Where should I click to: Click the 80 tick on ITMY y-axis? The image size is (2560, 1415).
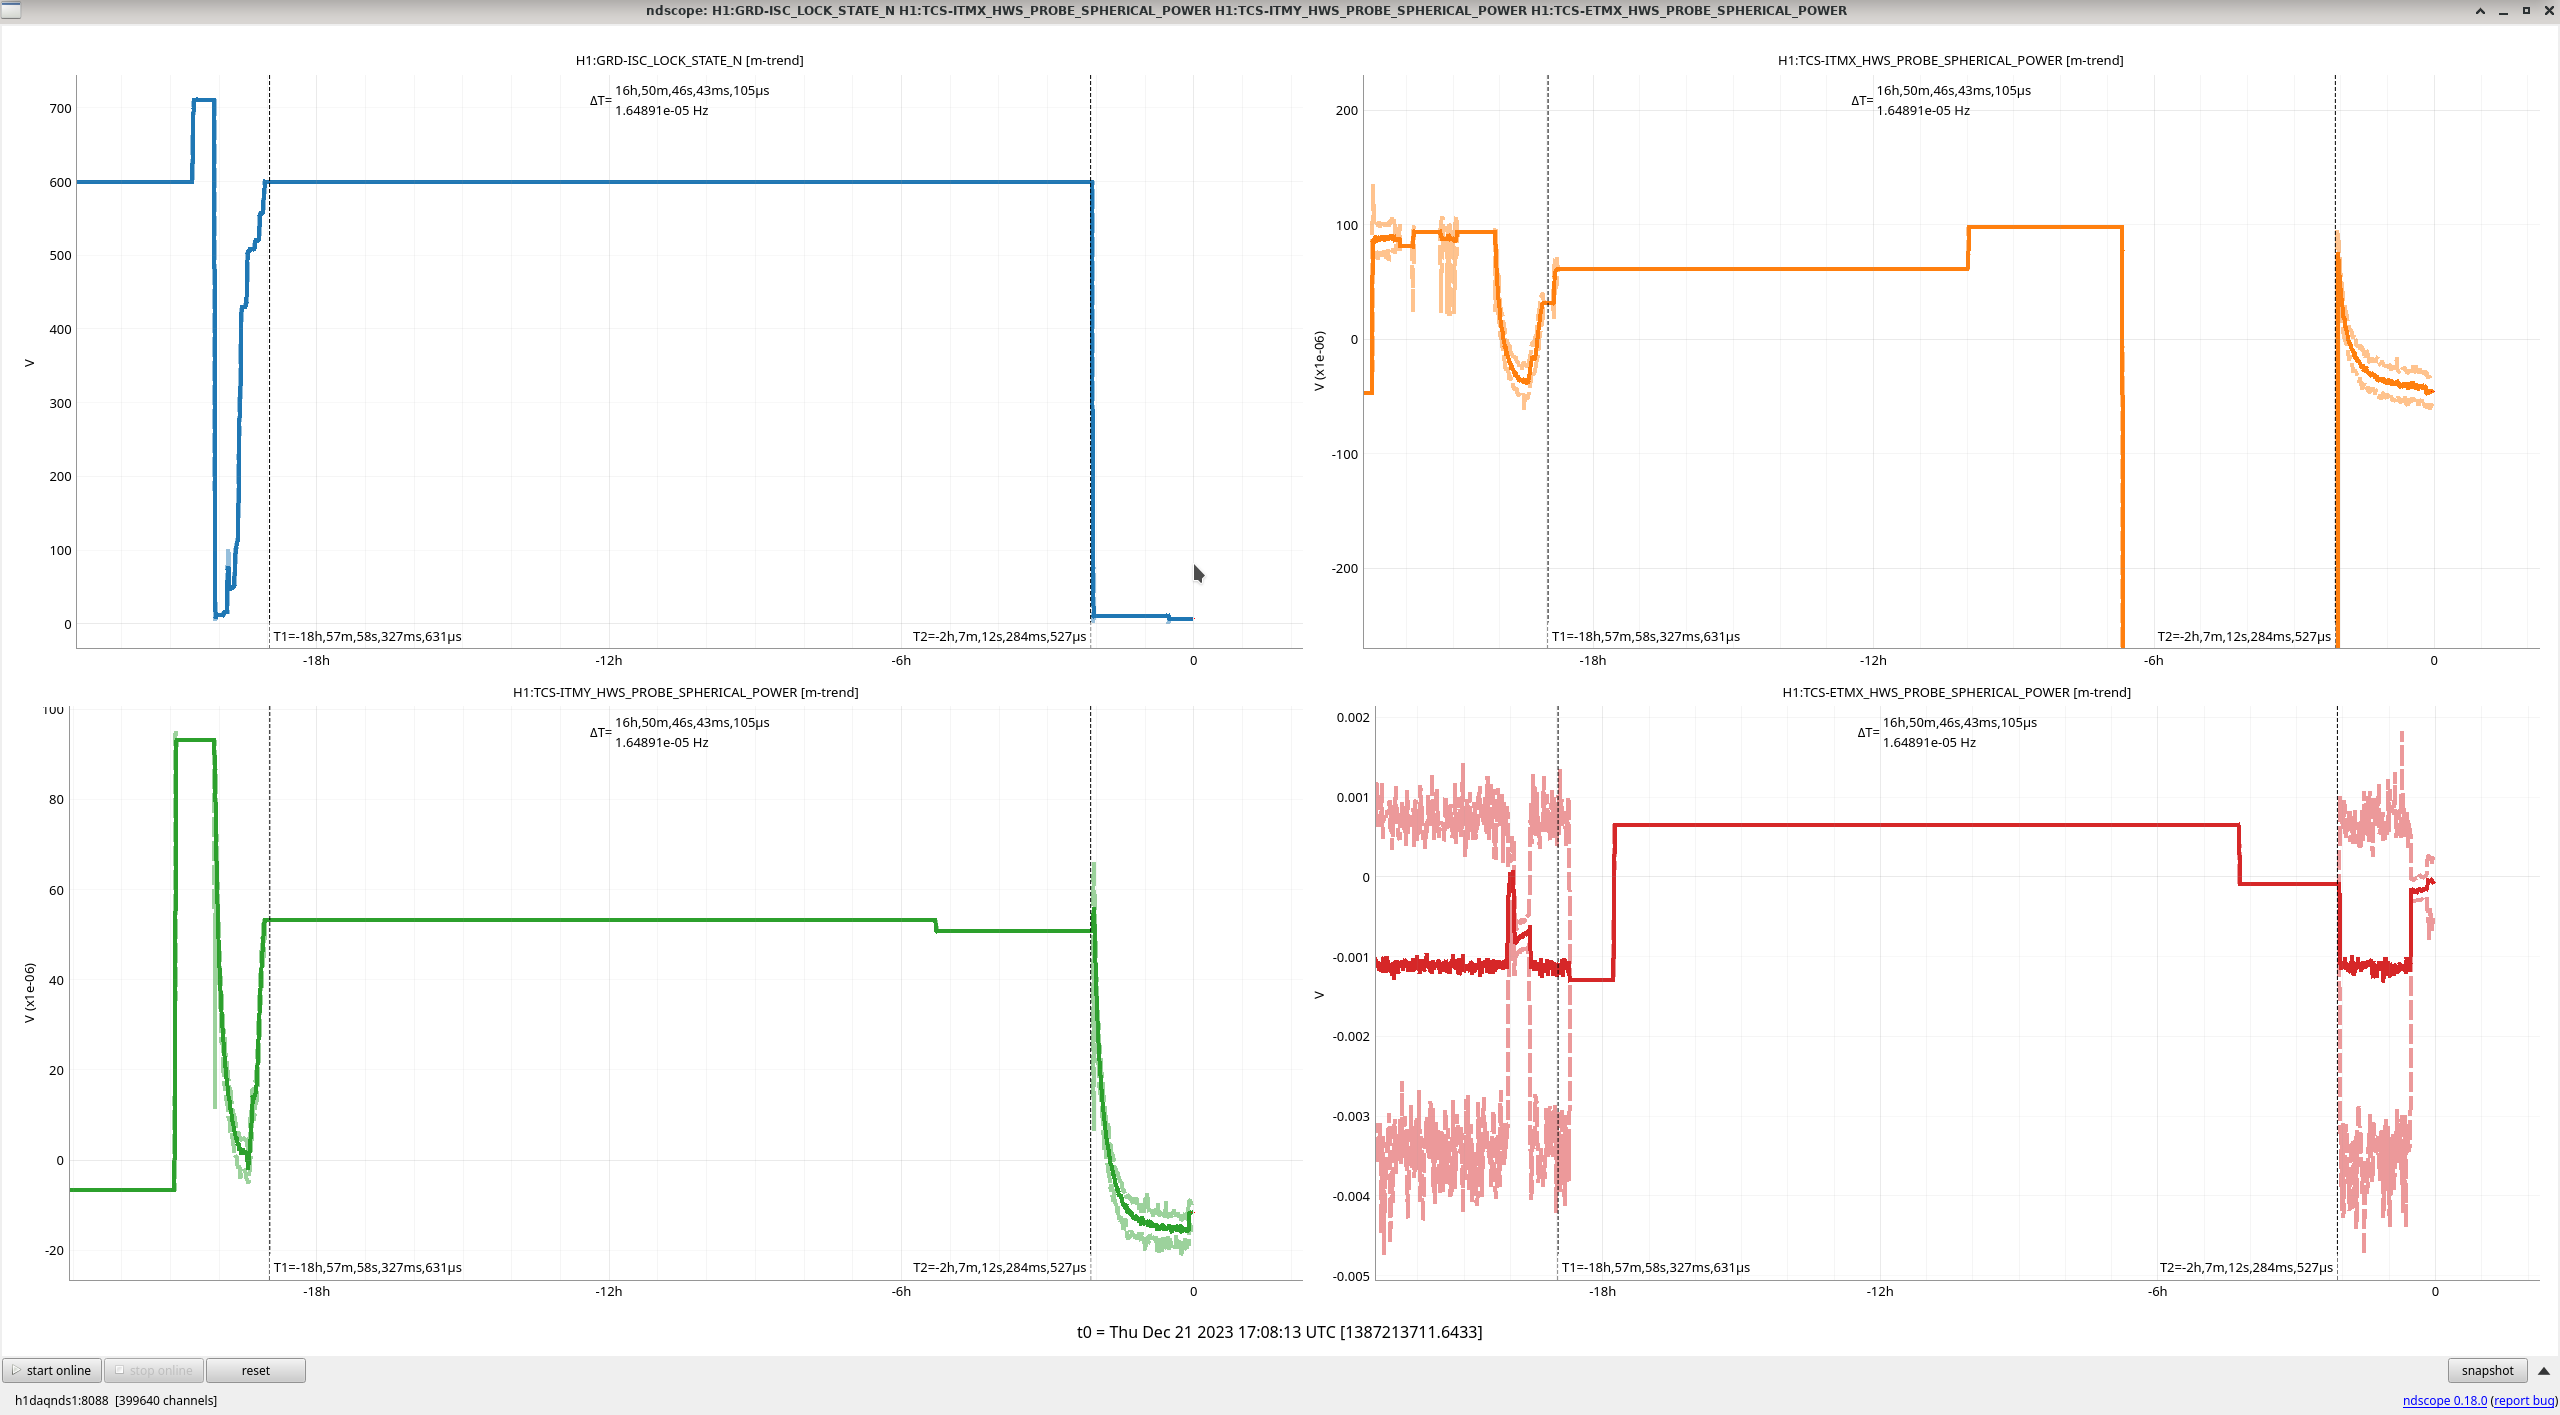pos(56,799)
